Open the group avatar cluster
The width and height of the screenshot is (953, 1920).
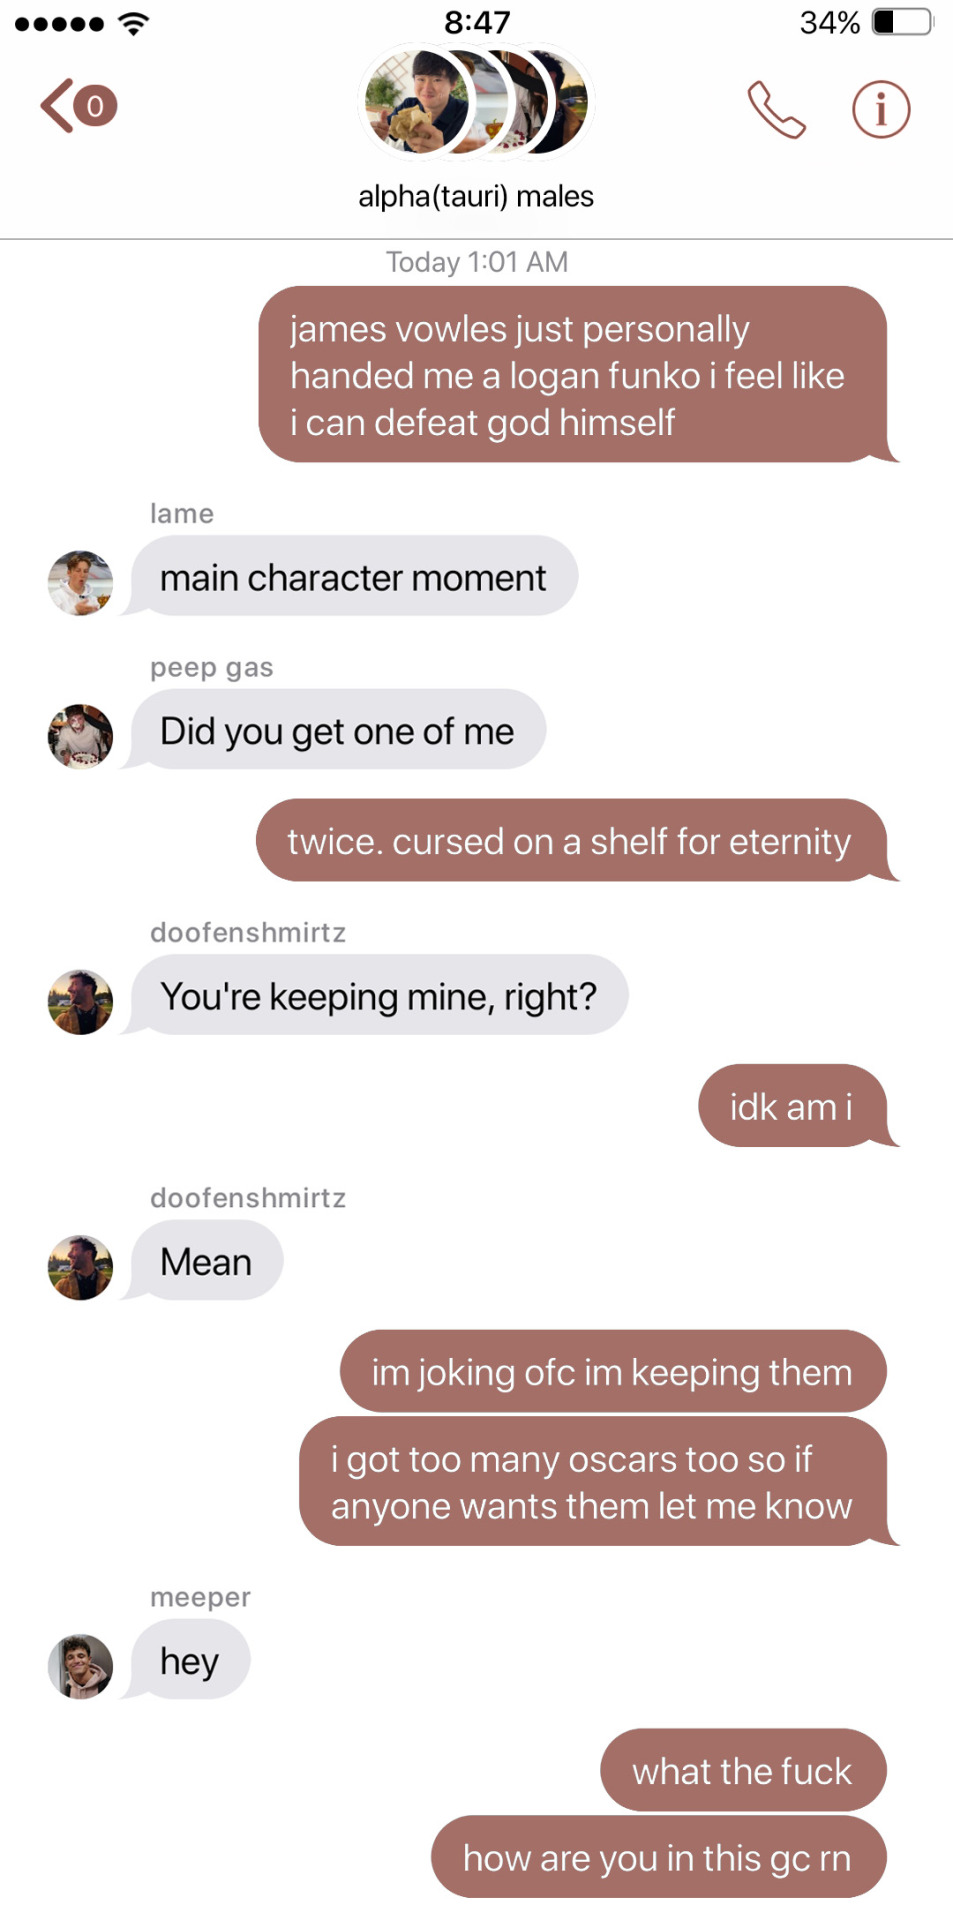pyautogui.click(x=476, y=101)
